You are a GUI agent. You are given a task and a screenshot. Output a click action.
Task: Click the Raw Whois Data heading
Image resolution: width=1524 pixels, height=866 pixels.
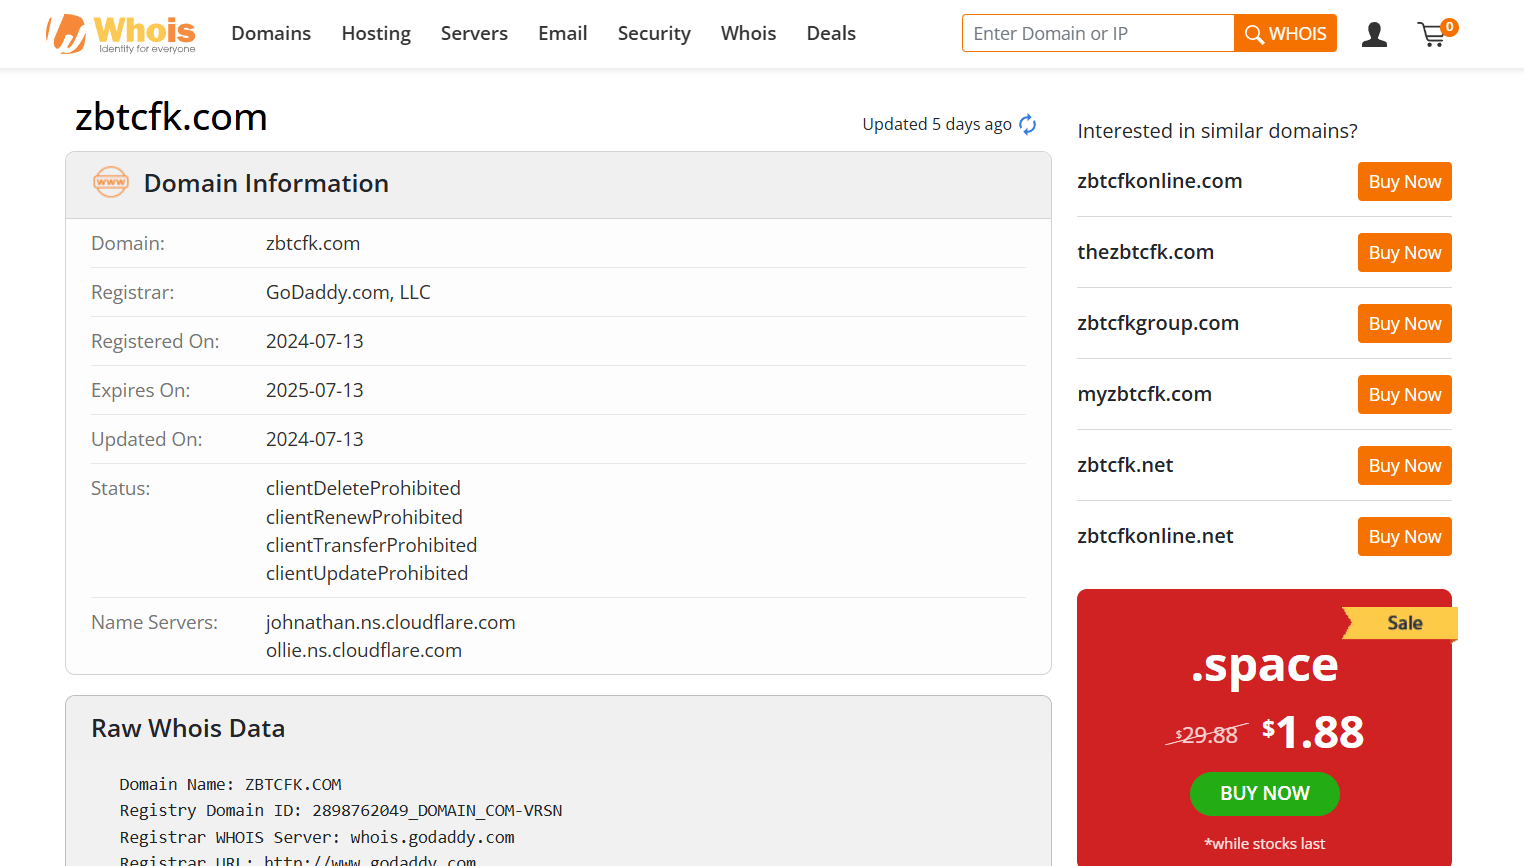(188, 728)
